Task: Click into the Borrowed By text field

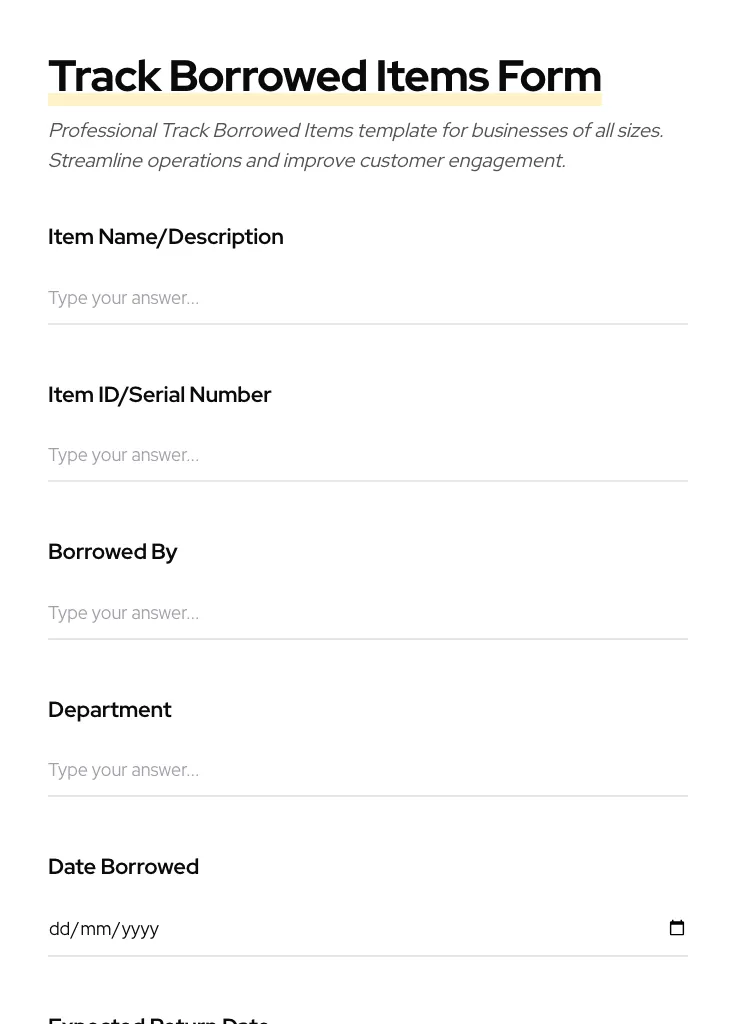Action: click(x=367, y=613)
